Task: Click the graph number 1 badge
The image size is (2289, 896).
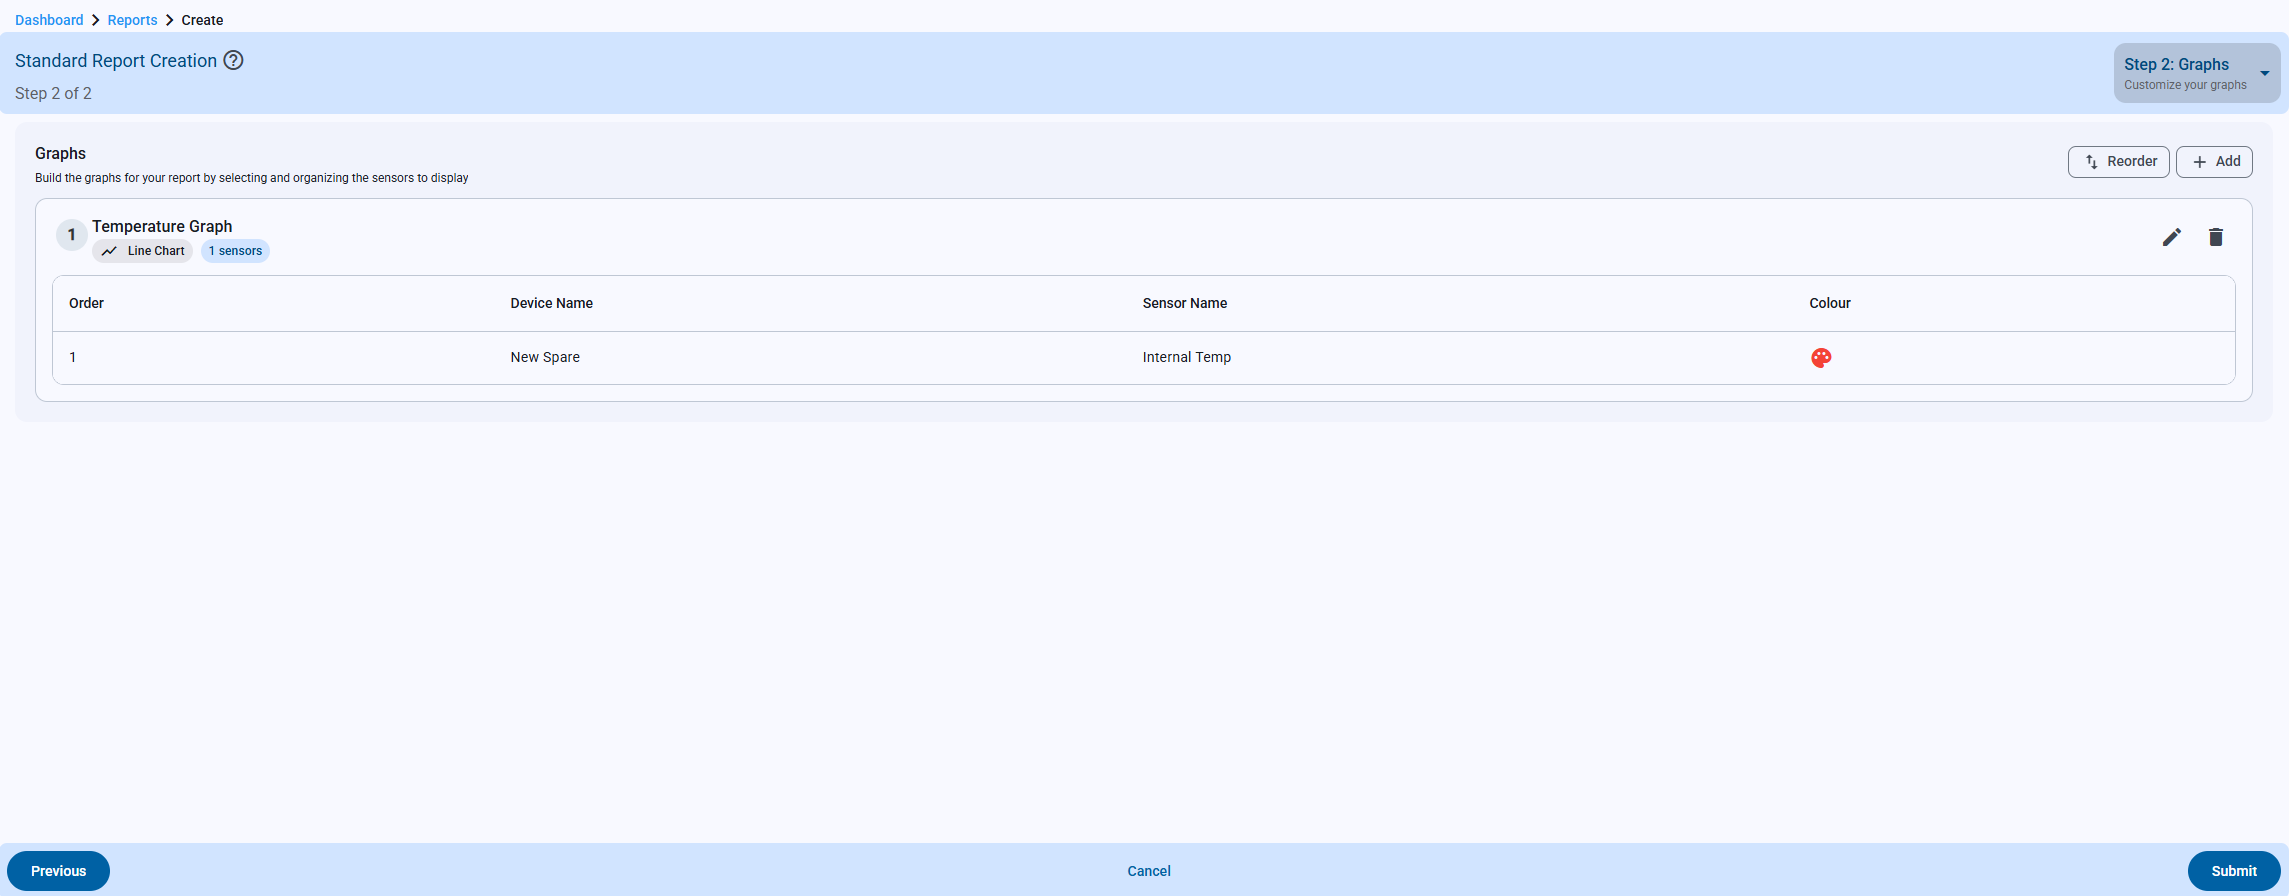Action: 71,235
